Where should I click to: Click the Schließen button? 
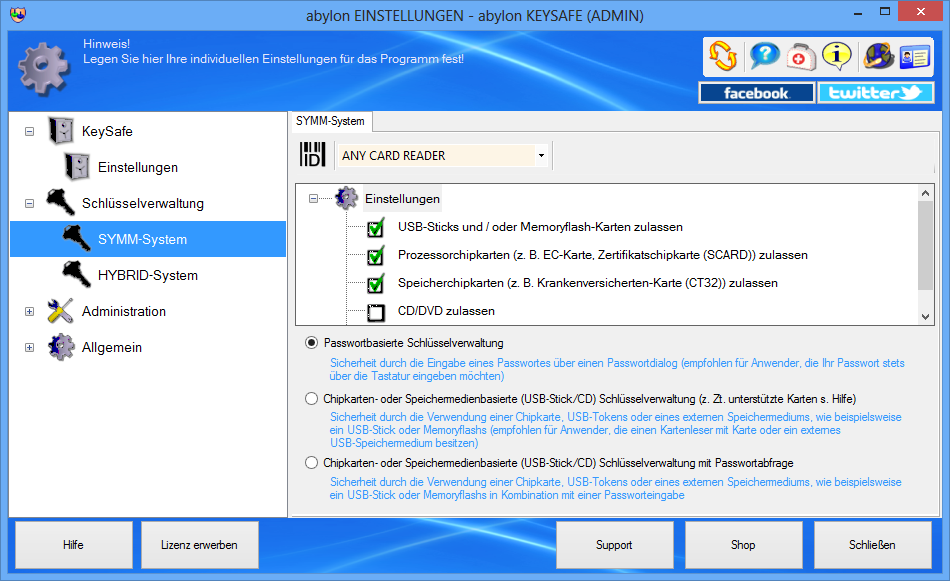(x=872, y=545)
